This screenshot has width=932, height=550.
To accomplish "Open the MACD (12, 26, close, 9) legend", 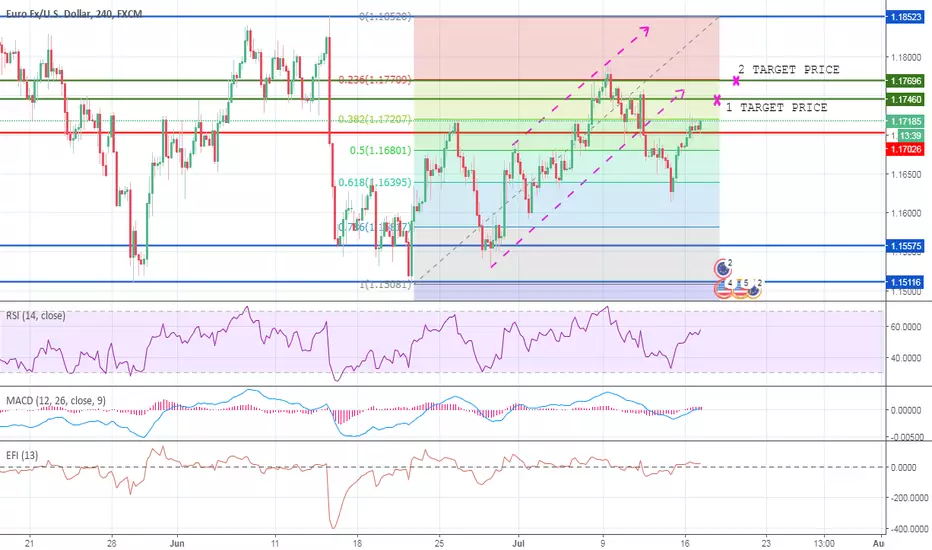I will click(56, 400).
